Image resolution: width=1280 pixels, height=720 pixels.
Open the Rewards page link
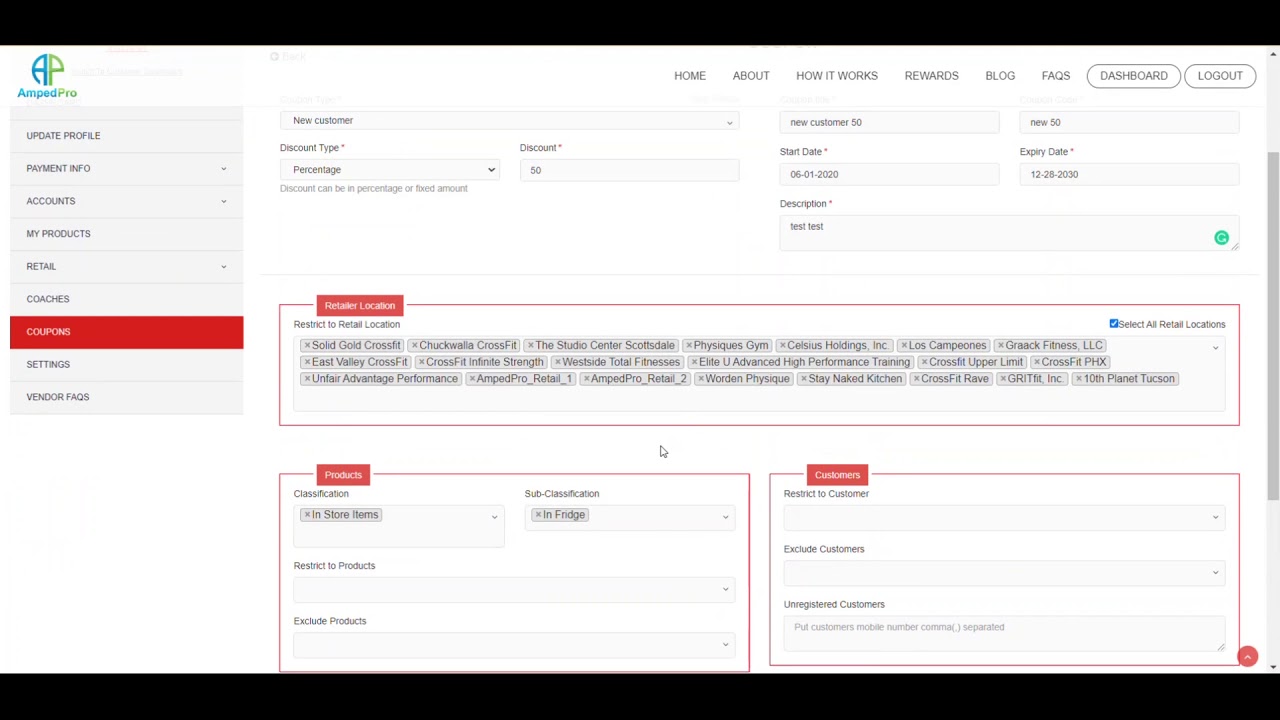[x=931, y=76]
